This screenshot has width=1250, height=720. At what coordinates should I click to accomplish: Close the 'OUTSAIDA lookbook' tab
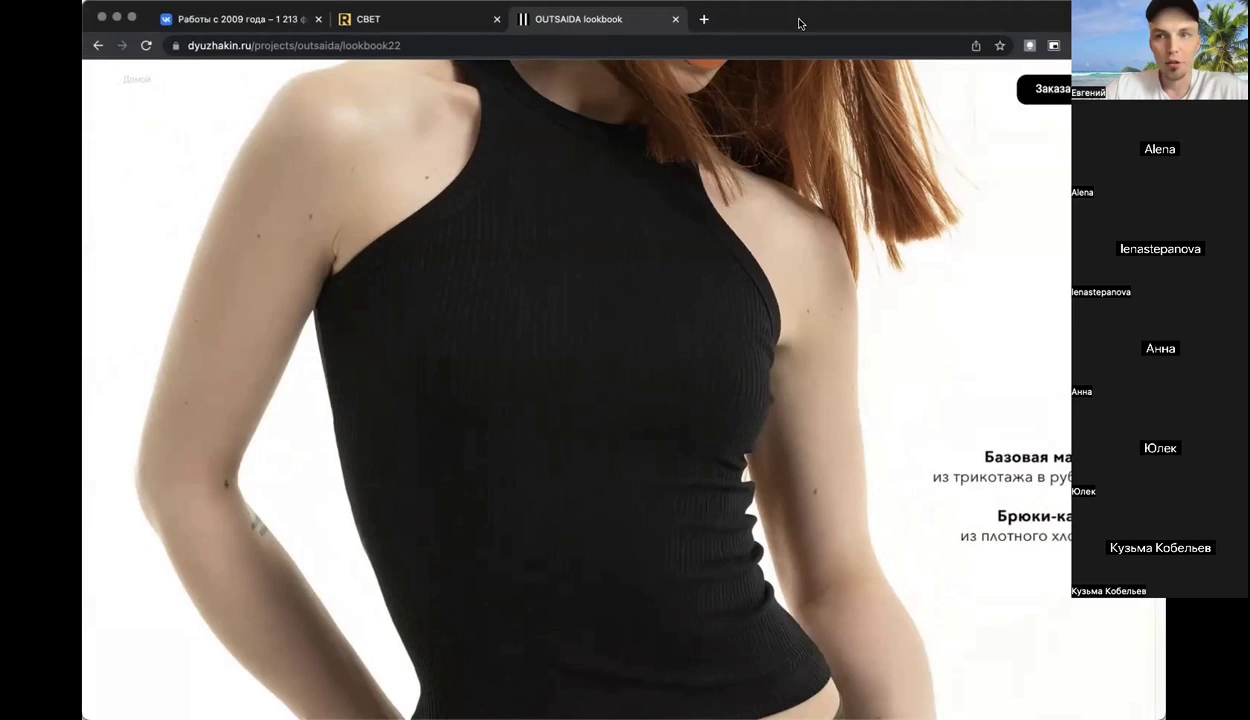(x=676, y=19)
